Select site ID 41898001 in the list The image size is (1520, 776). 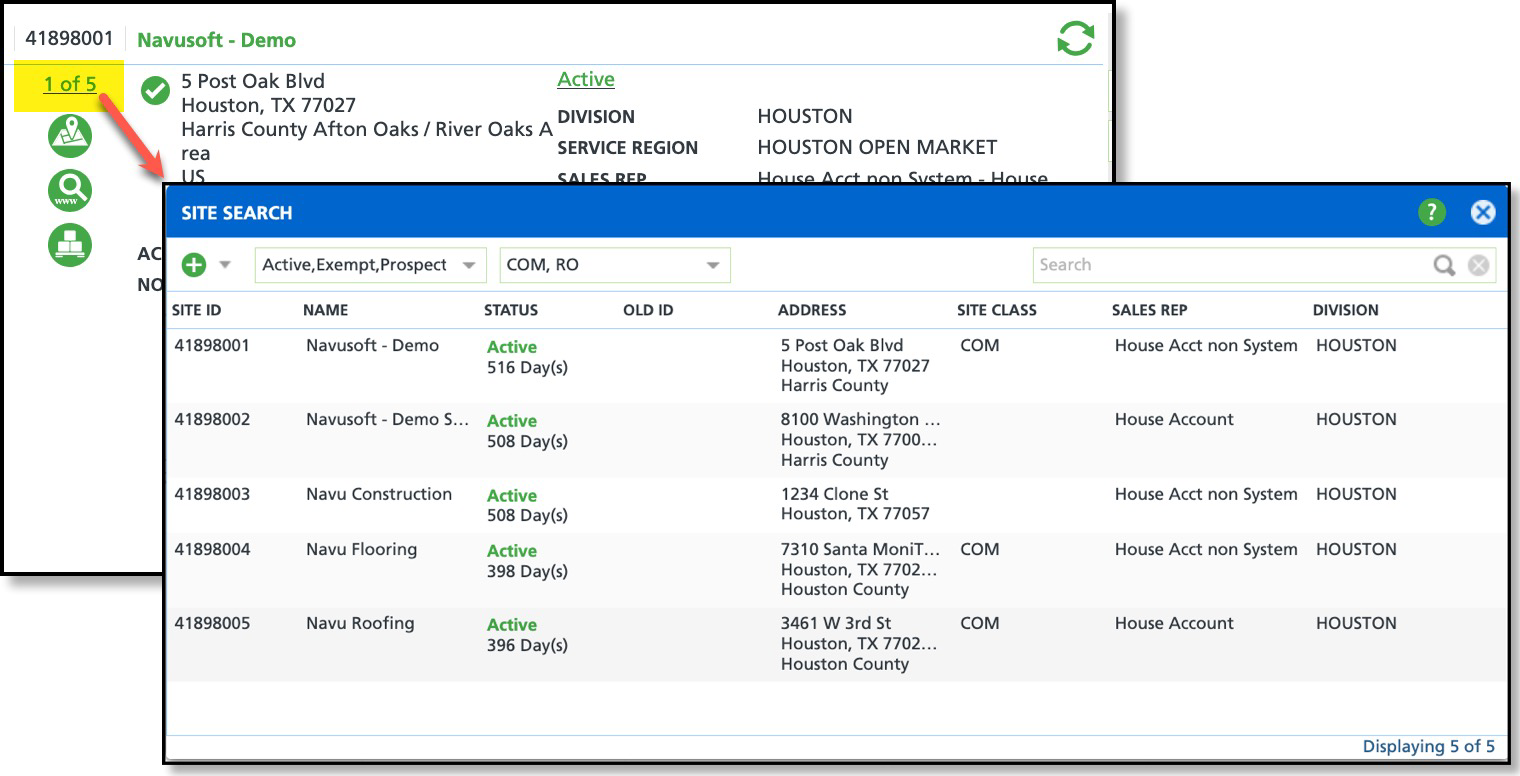tap(212, 346)
